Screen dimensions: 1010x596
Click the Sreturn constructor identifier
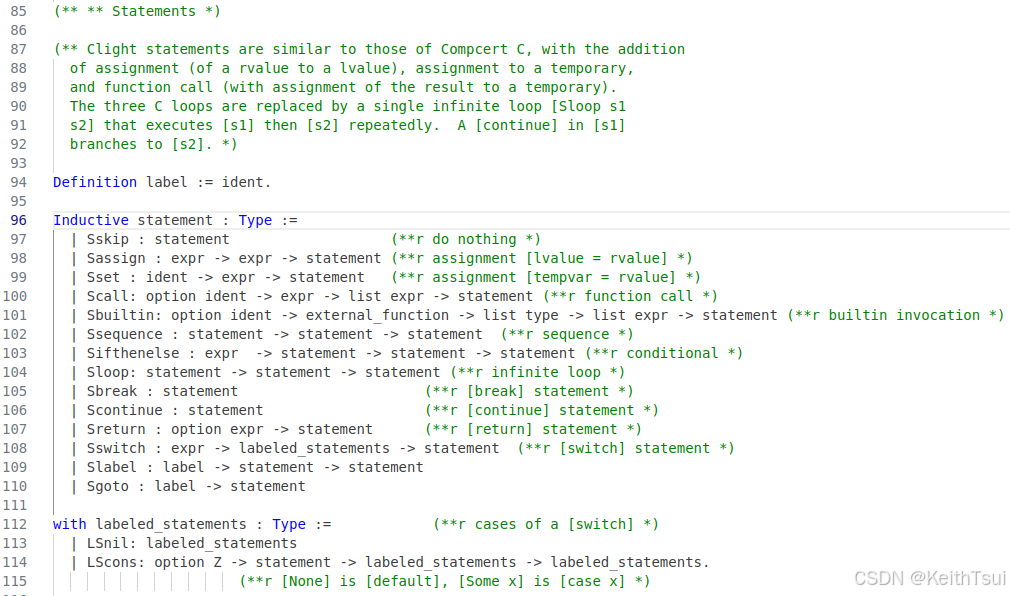(116, 429)
